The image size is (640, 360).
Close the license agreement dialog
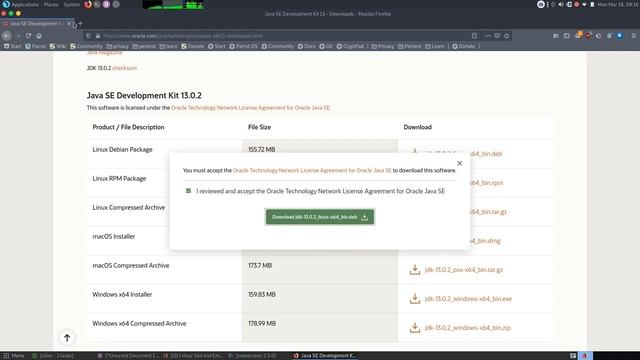[x=459, y=163]
